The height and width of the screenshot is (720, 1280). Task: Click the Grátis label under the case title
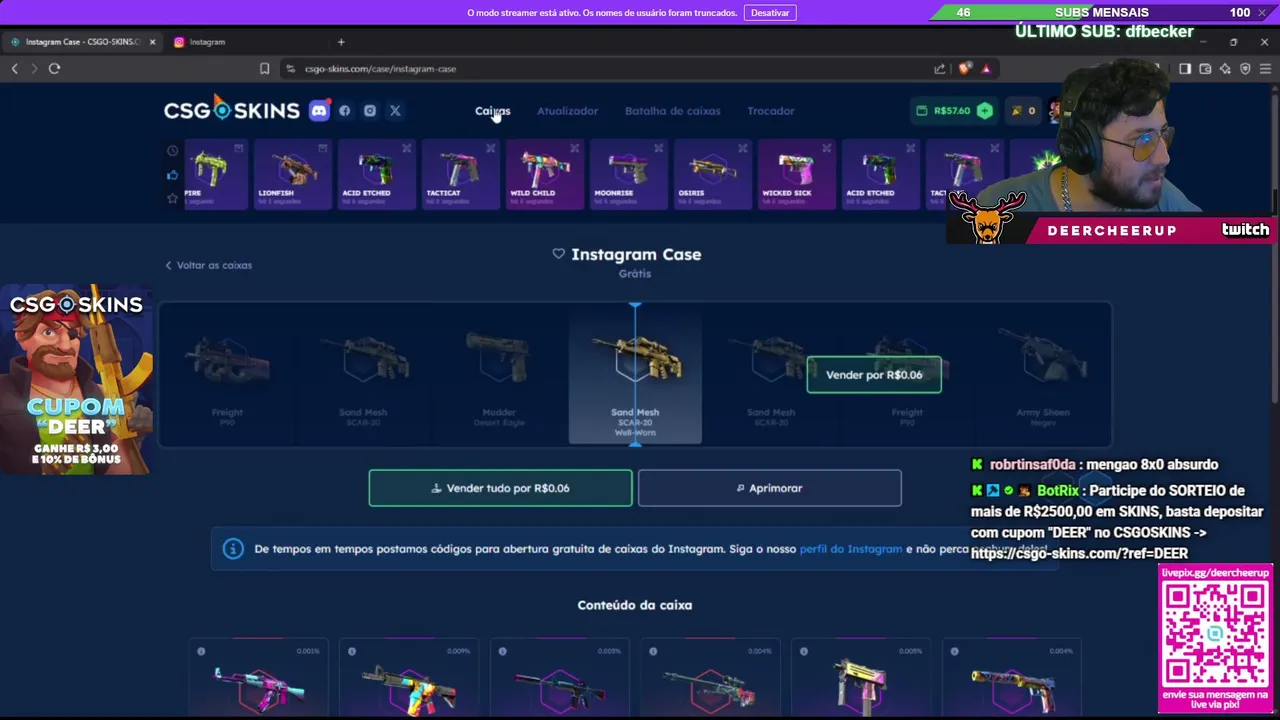click(635, 273)
